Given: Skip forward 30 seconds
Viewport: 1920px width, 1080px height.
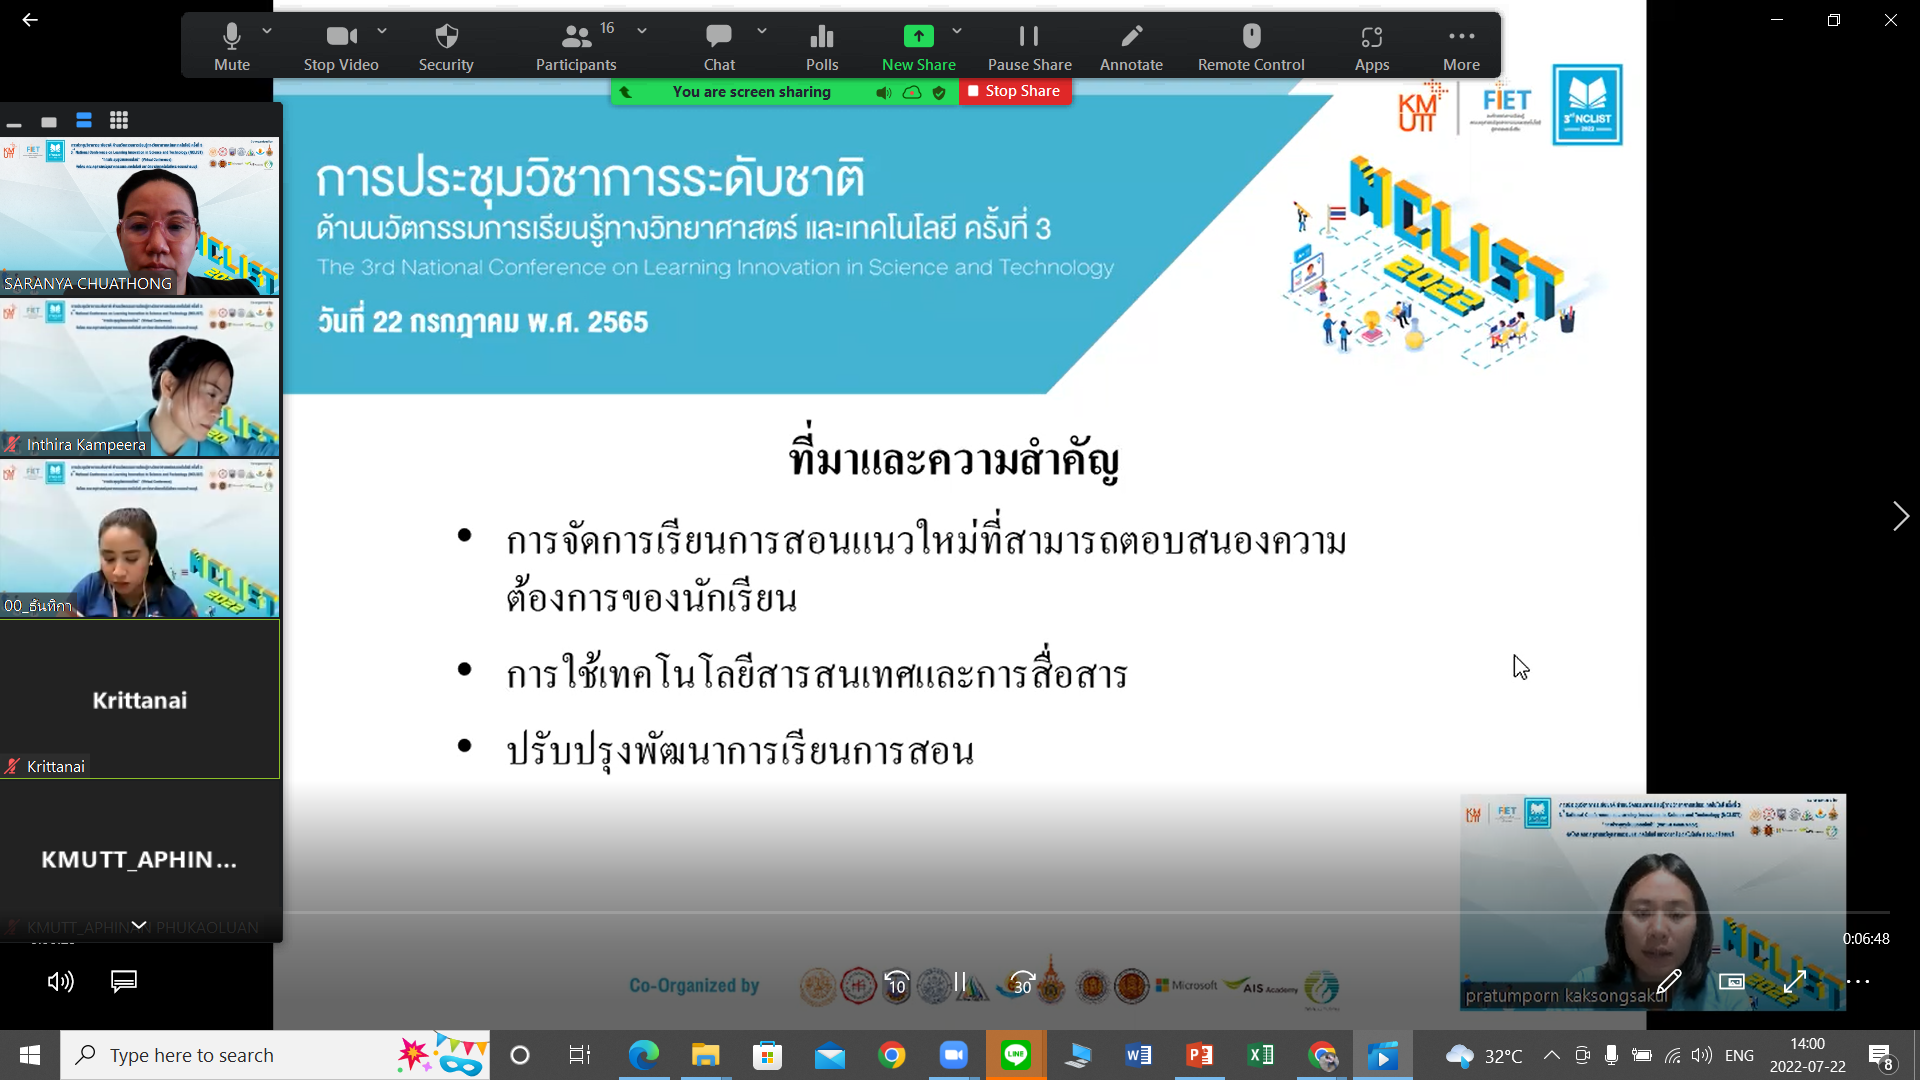Looking at the screenshot, I should (1022, 984).
